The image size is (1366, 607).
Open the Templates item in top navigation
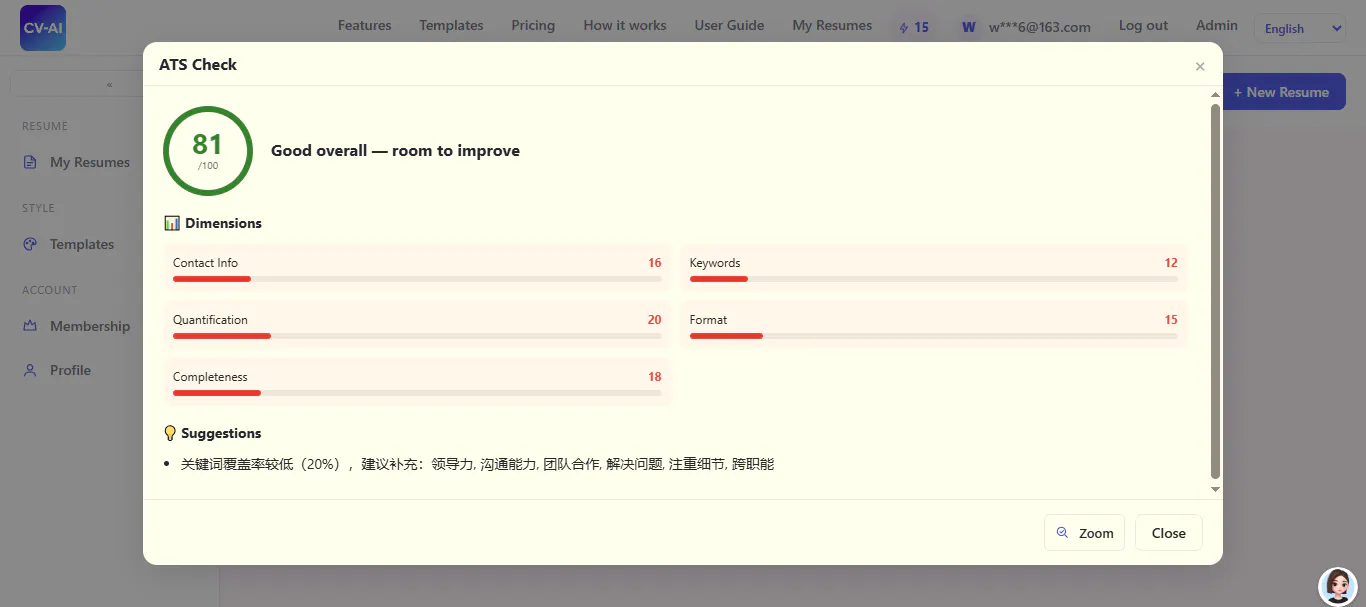(x=451, y=25)
